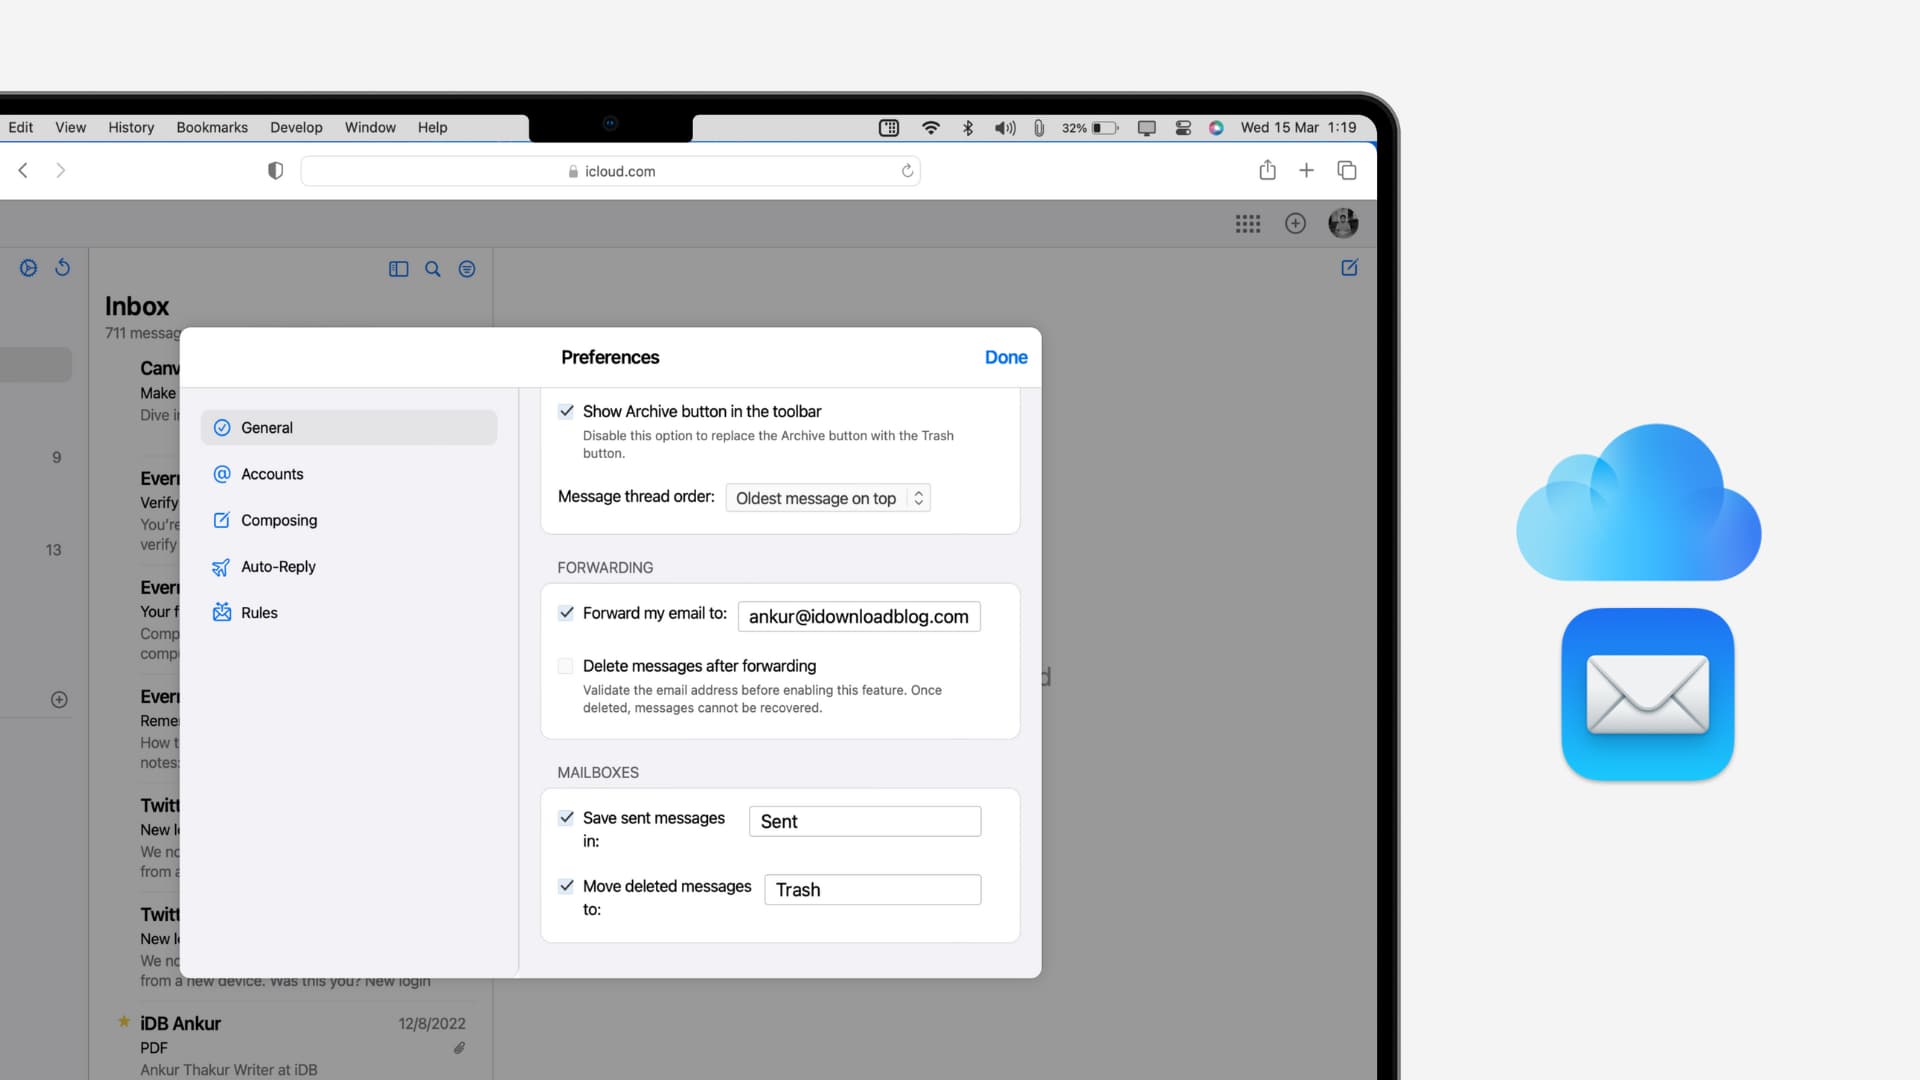
Task: Click the iCloud Mail compose icon
Action: coord(1349,268)
